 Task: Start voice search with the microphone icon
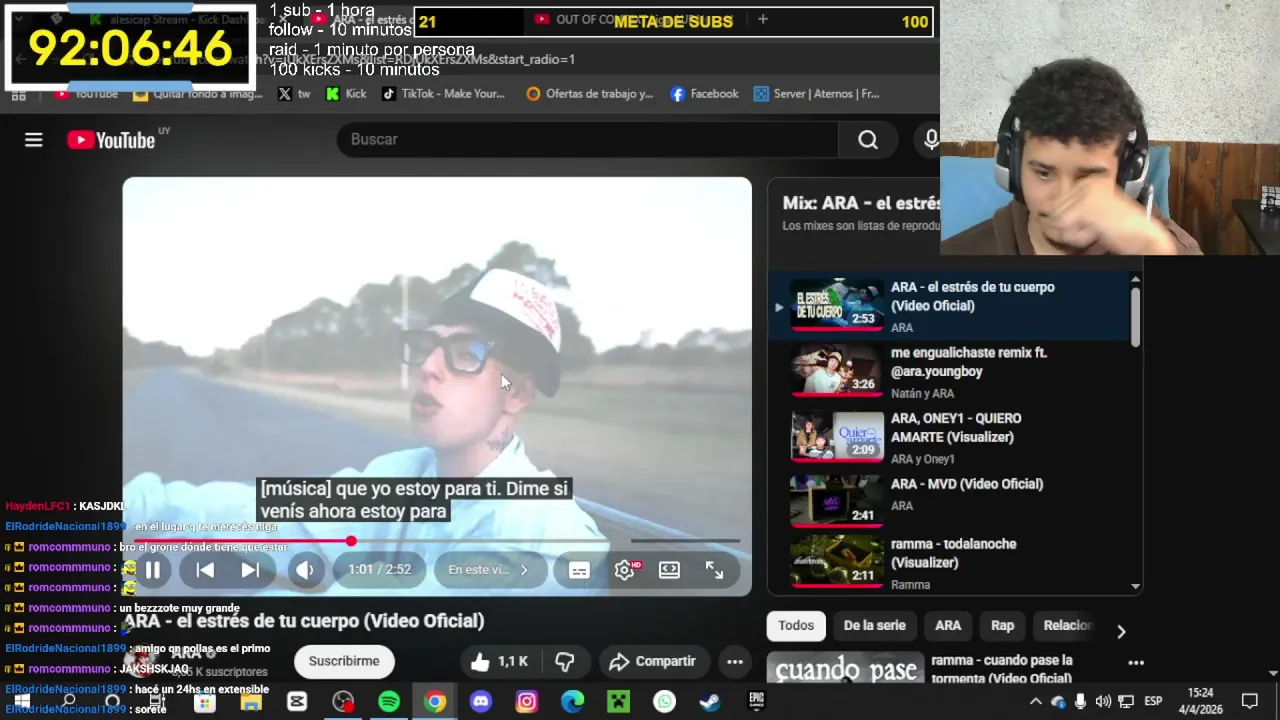pyautogui.click(x=931, y=140)
